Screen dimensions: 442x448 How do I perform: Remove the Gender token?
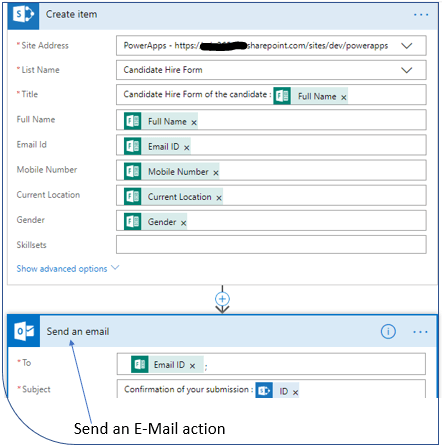[184, 223]
